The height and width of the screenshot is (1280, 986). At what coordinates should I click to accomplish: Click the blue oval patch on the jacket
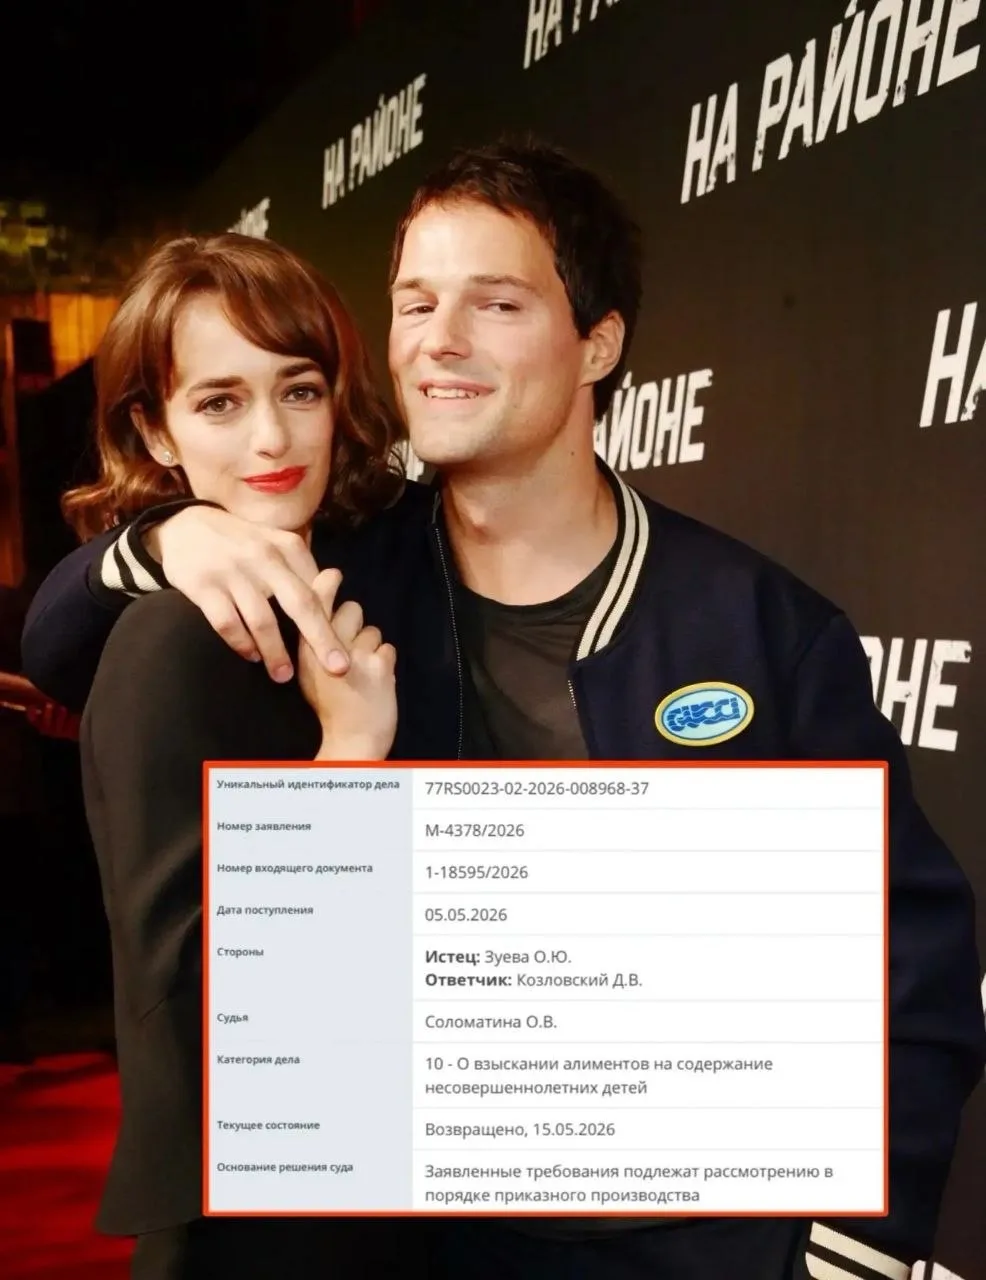(704, 714)
